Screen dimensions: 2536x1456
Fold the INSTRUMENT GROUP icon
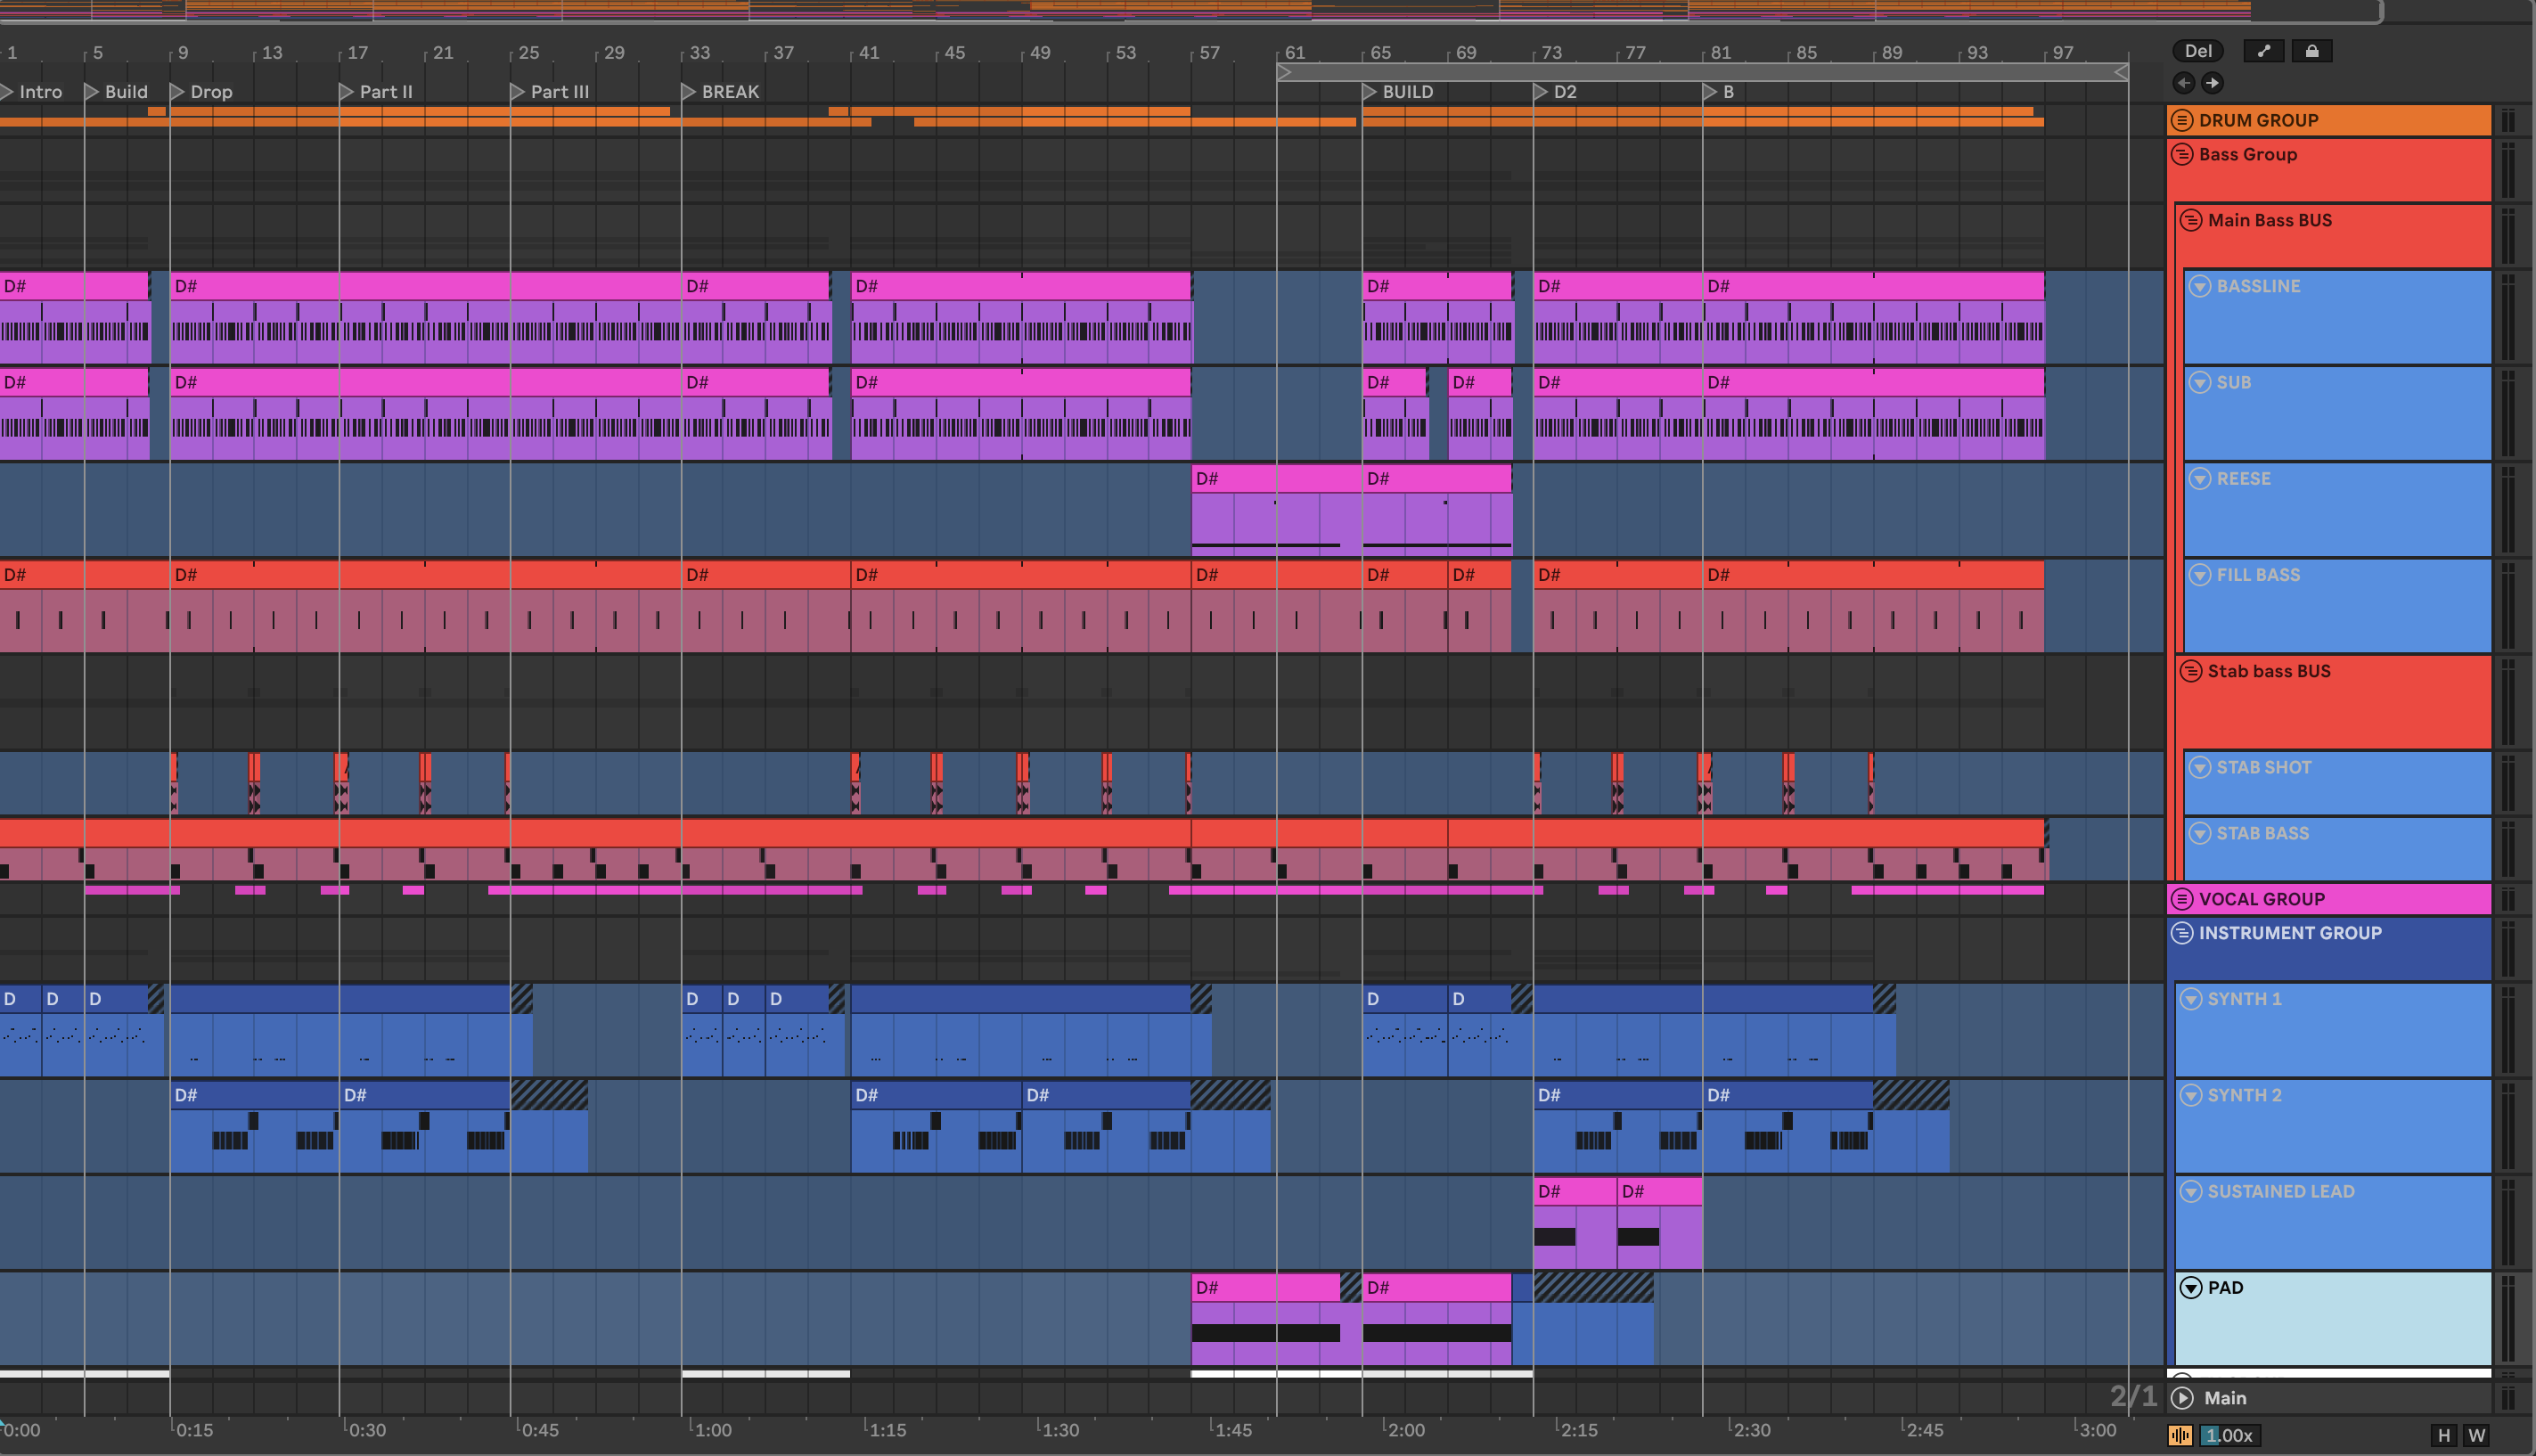pyautogui.click(x=2182, y=933)
